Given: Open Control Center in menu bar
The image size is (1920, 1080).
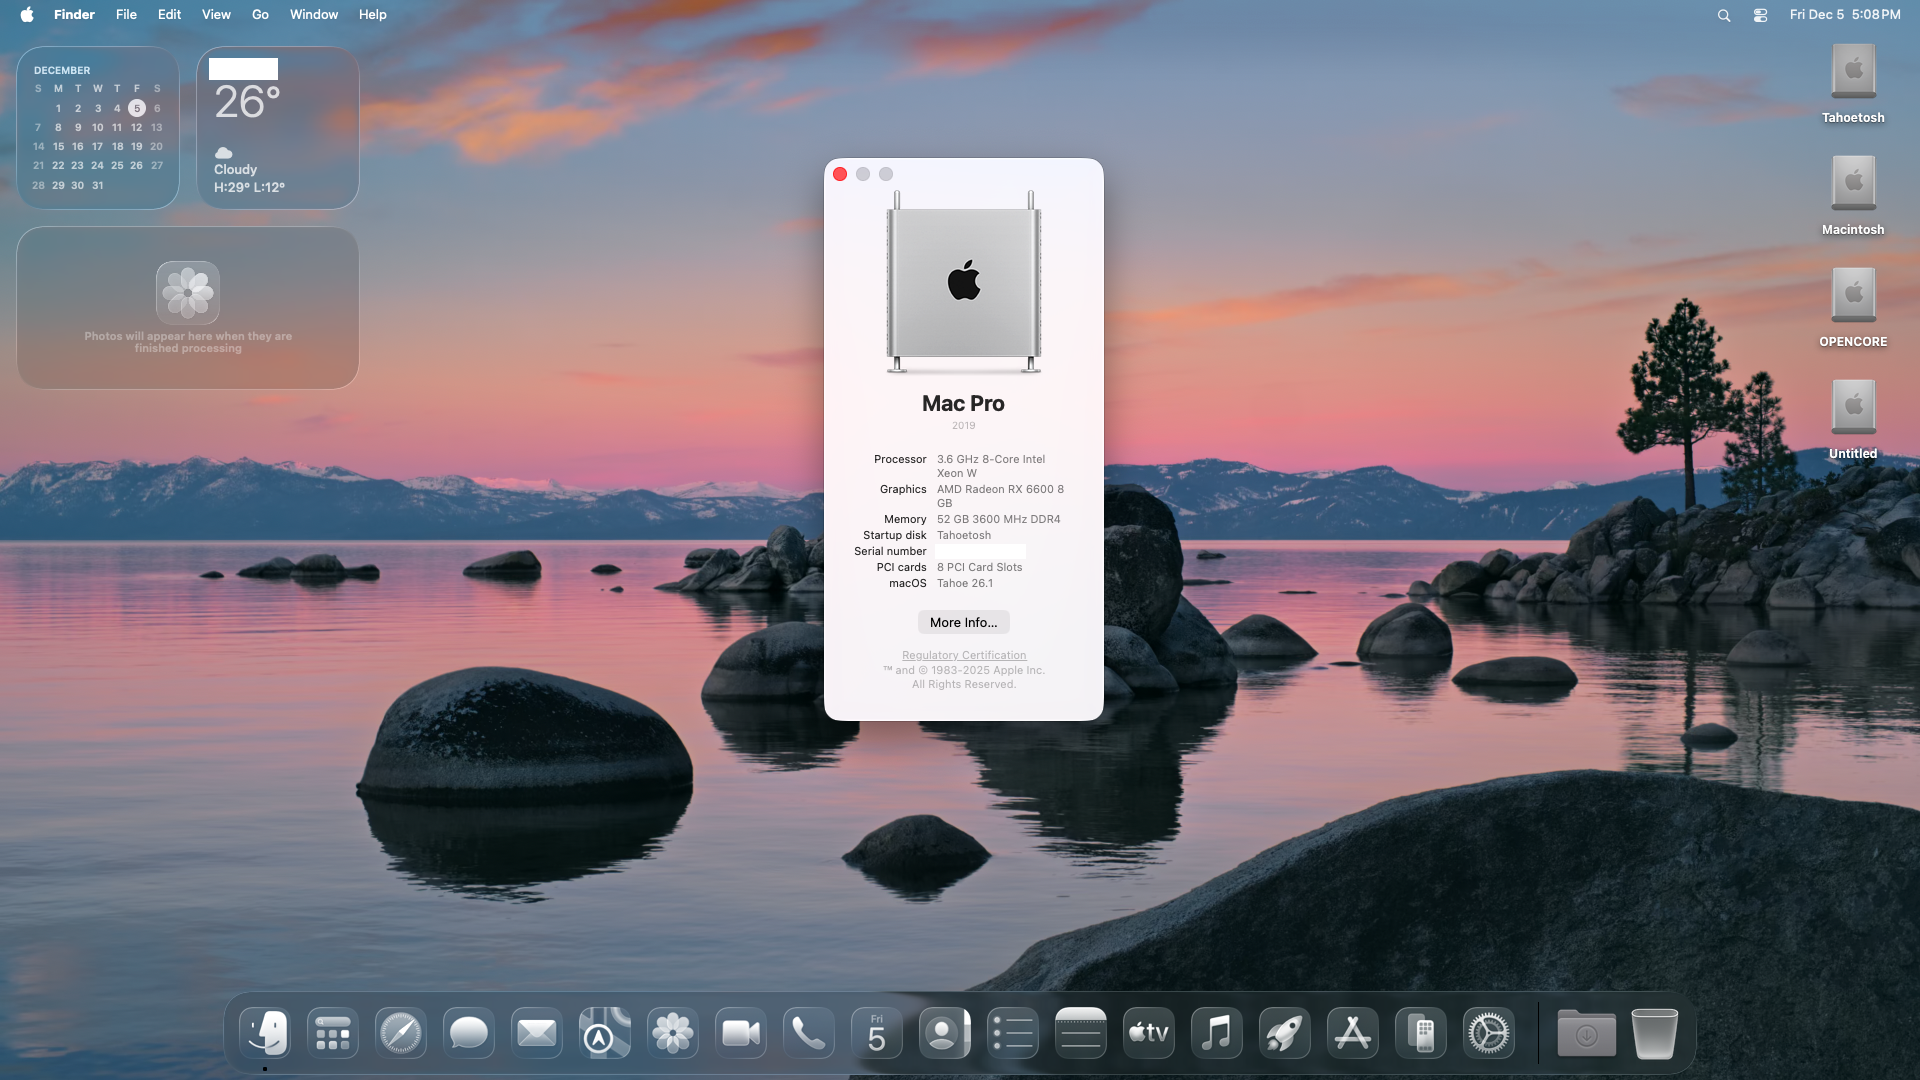Looking at the screenshot, I should (1760, 15).
